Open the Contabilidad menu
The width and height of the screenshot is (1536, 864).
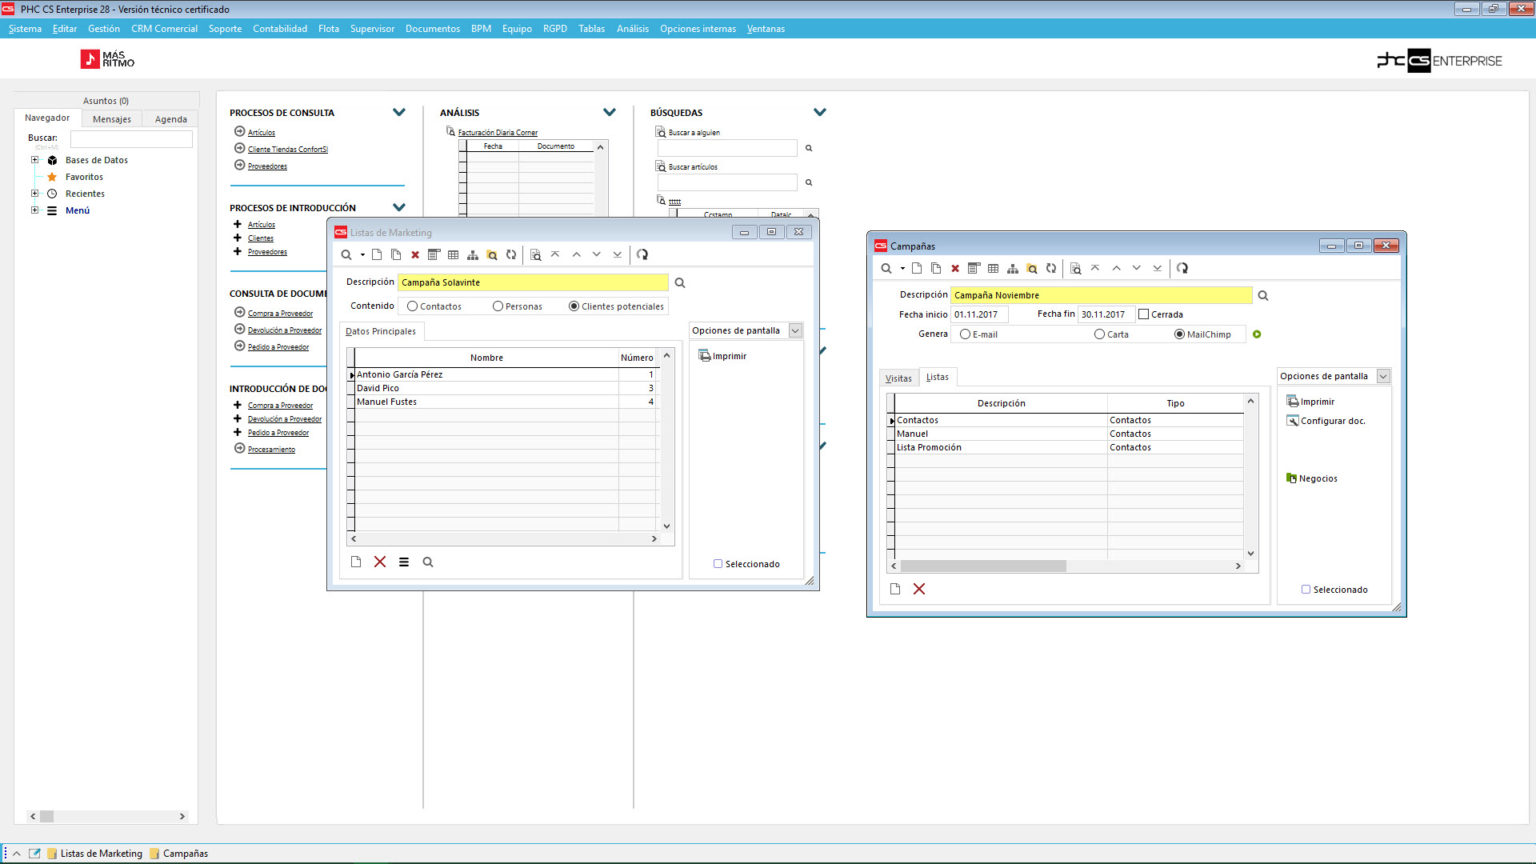point(280,29)
